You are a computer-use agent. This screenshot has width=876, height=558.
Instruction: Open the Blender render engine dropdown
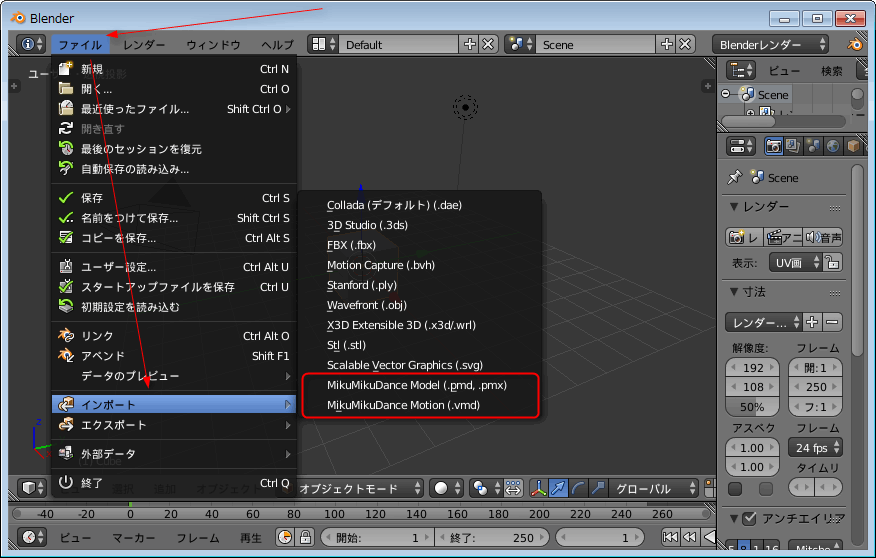(x=770, y=44)
